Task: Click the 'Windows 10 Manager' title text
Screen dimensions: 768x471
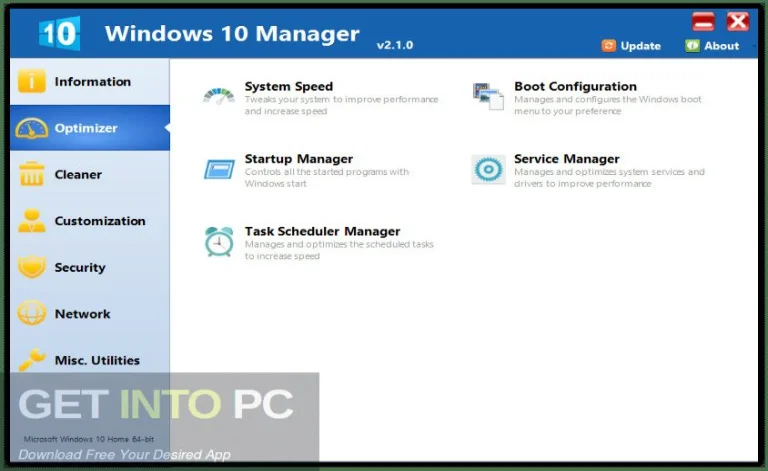Action: [x=232, y=34]
